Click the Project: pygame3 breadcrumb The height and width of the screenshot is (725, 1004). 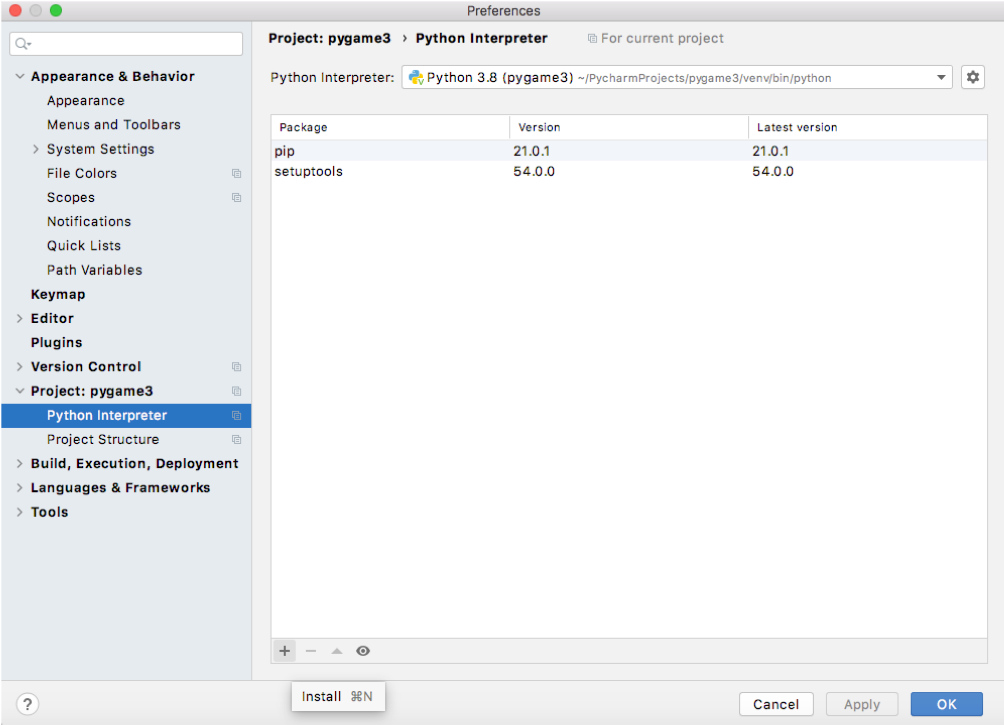tap(330, 38)
